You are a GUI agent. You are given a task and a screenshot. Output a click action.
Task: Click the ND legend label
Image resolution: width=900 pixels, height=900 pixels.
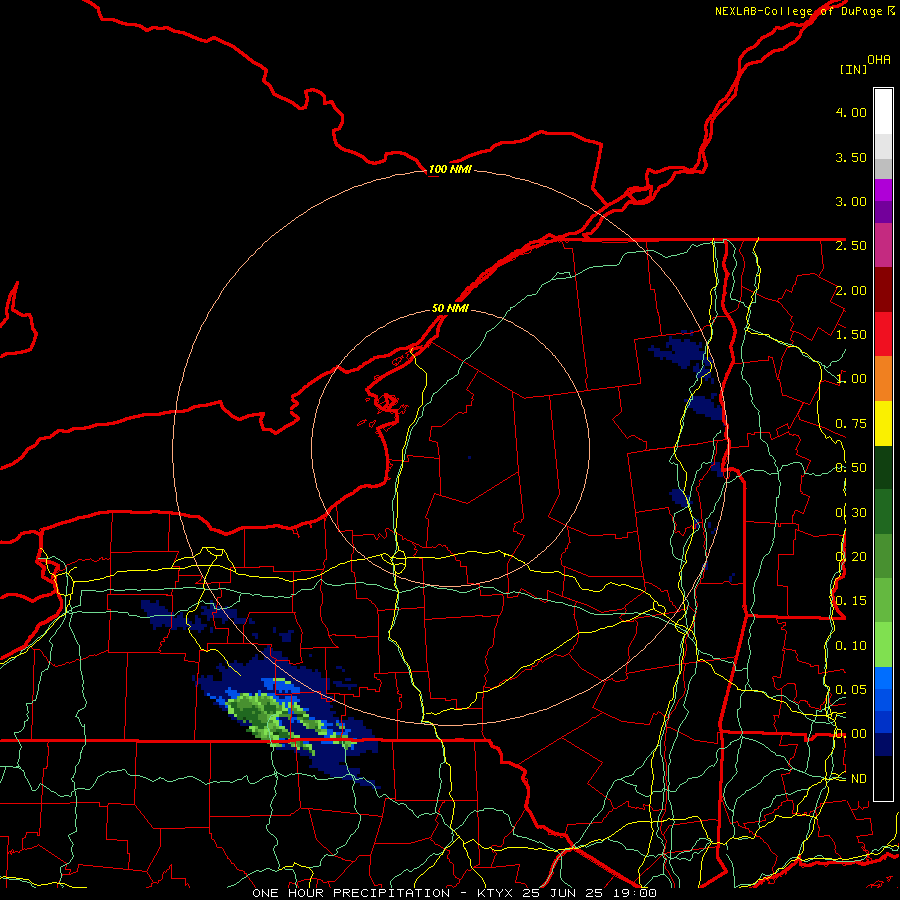click(x=859, y=779)
